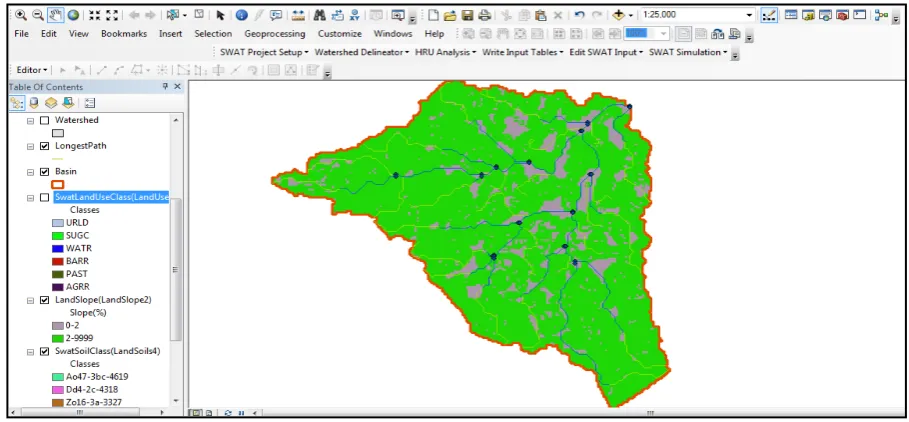The height and width of the screenshot is (422, 909).
Task: Open the TOC Options icon
Action: (89, 103)
